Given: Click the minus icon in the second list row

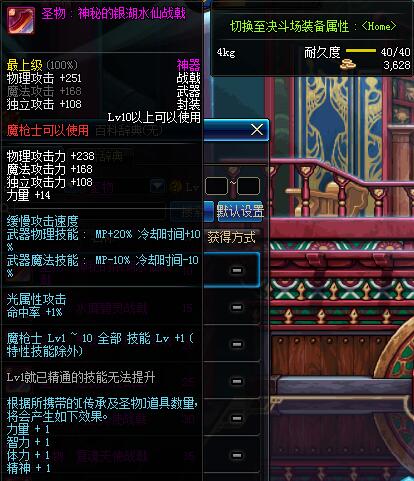Looking at the screenshot, I should 237,307.
